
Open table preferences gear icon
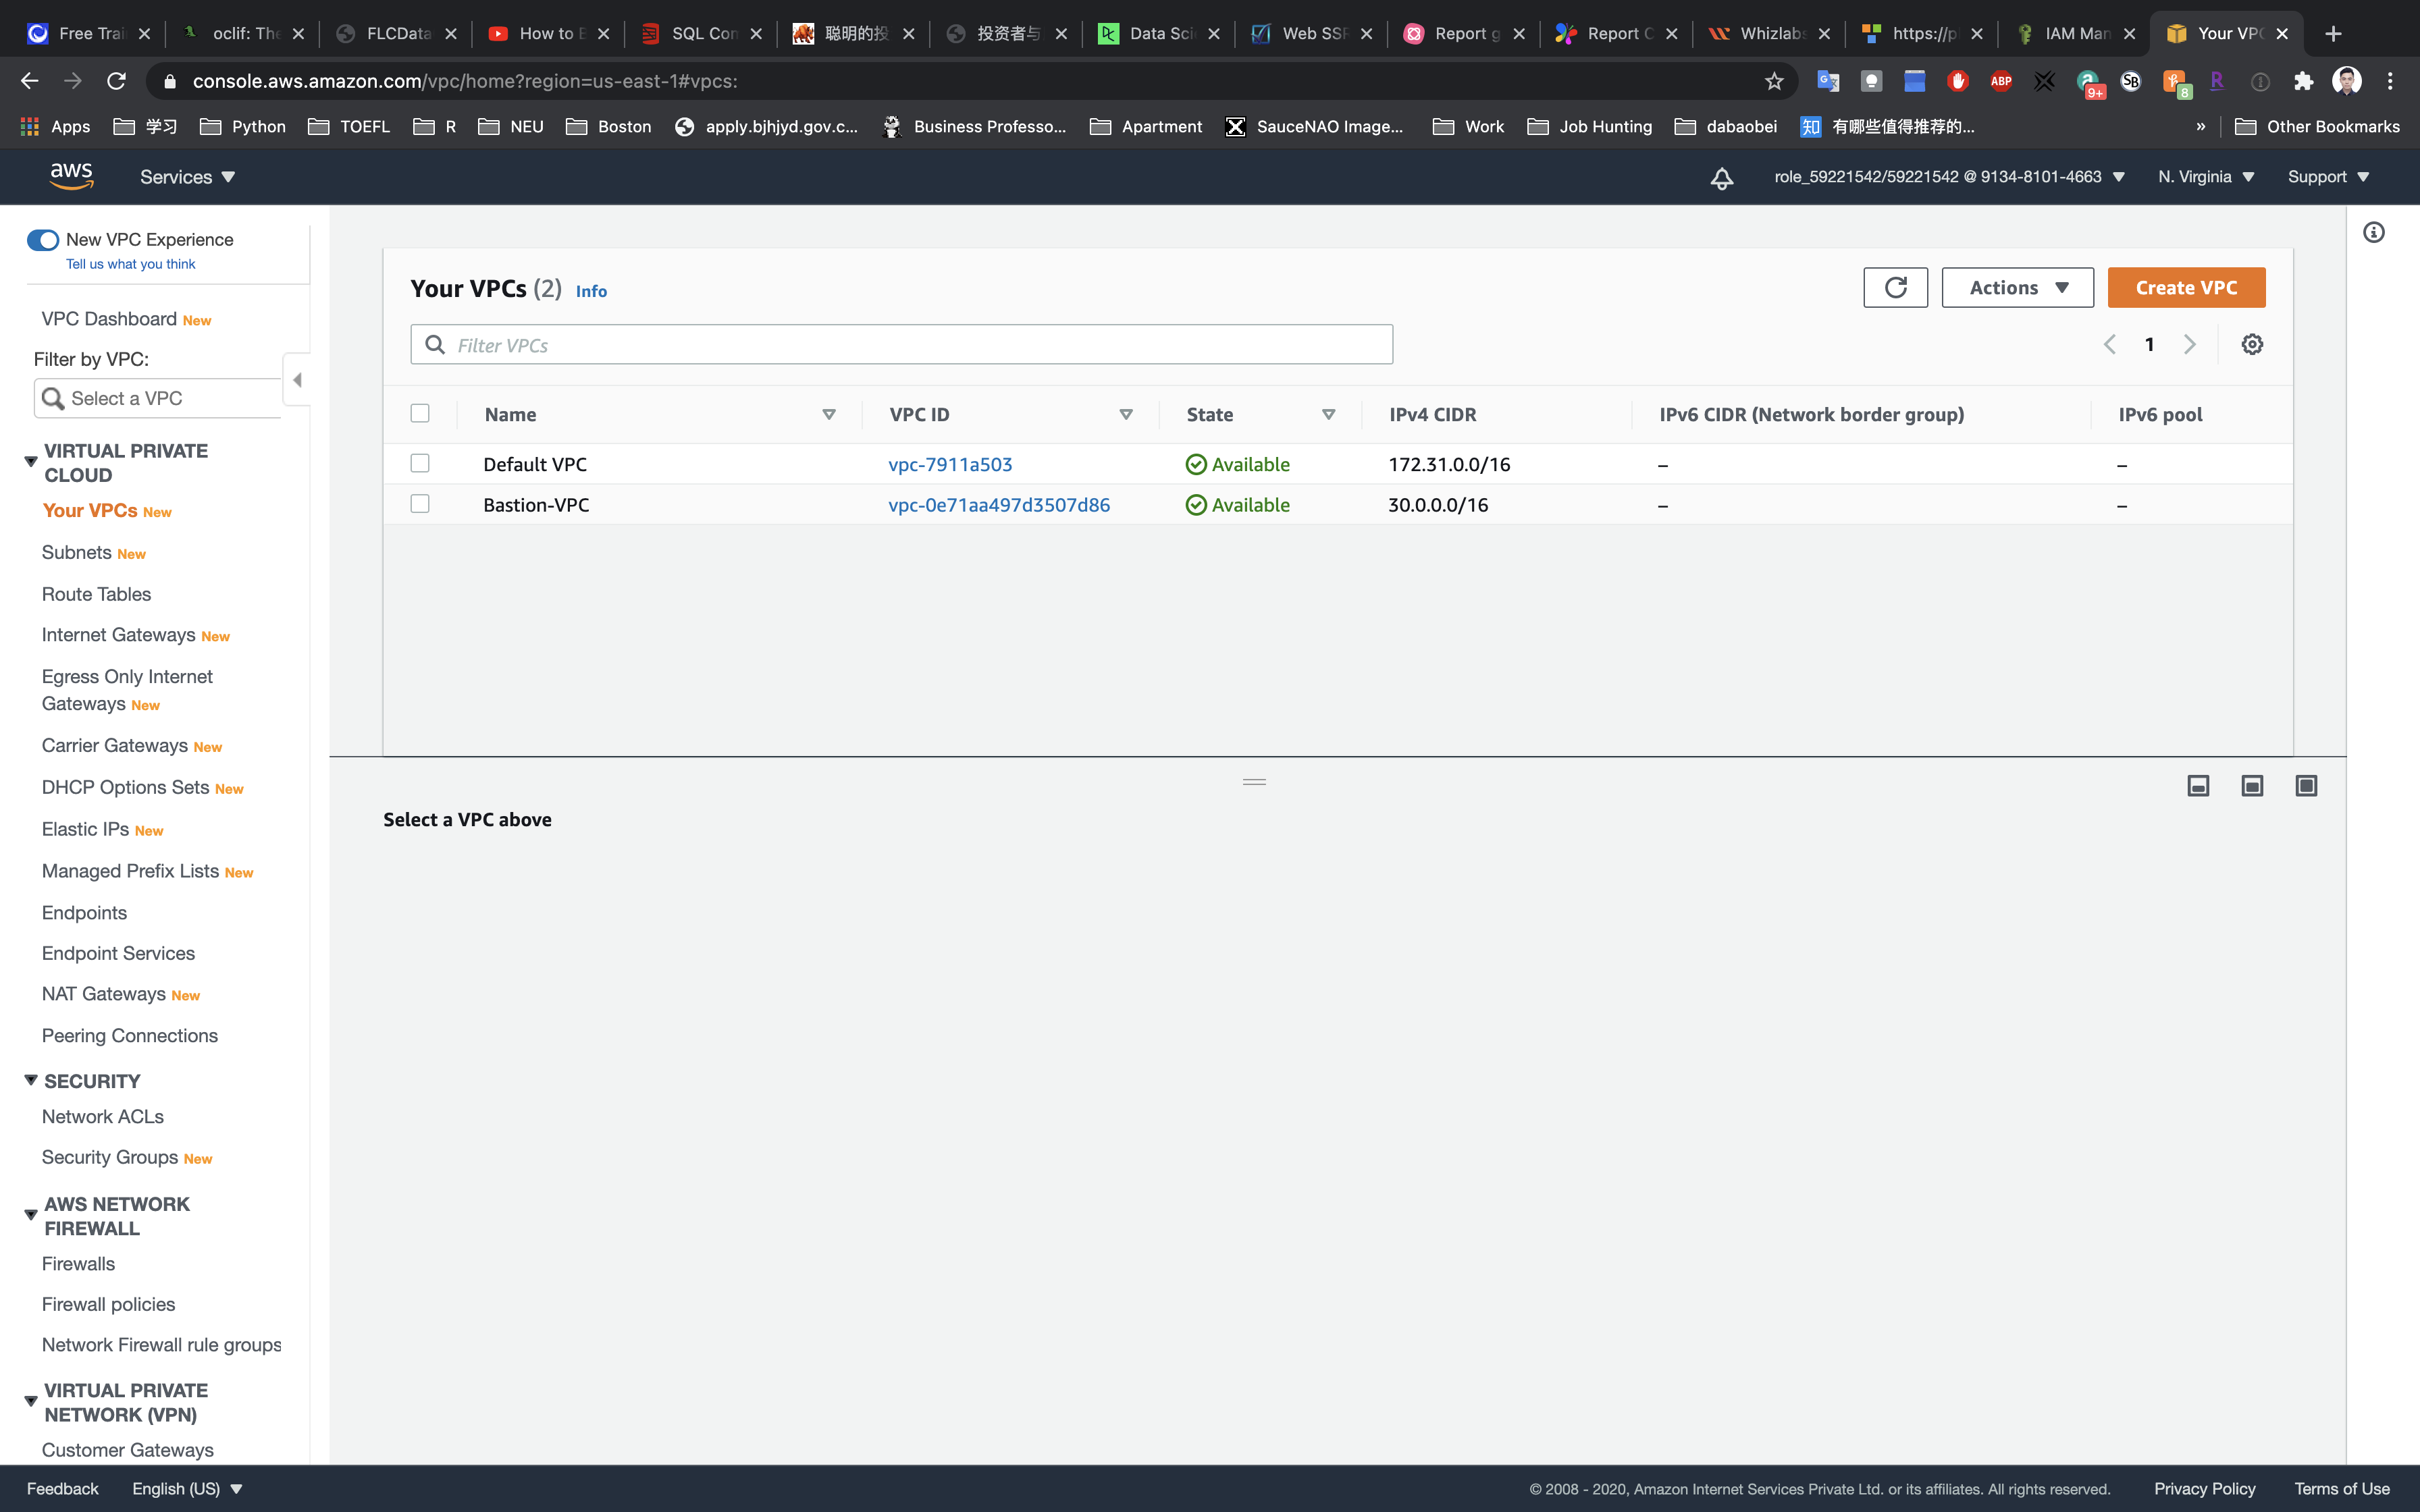pyautogui.click(x=2252, y=344)
